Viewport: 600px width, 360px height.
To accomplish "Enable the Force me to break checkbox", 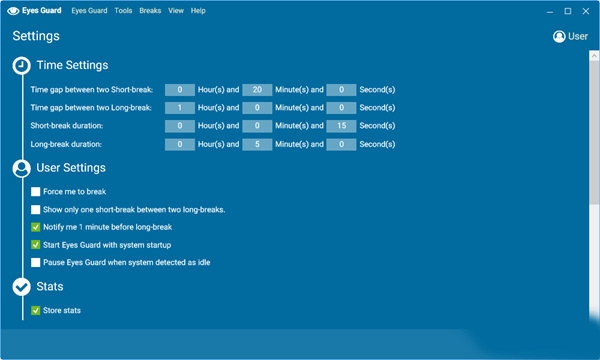I will coord(36,192).
